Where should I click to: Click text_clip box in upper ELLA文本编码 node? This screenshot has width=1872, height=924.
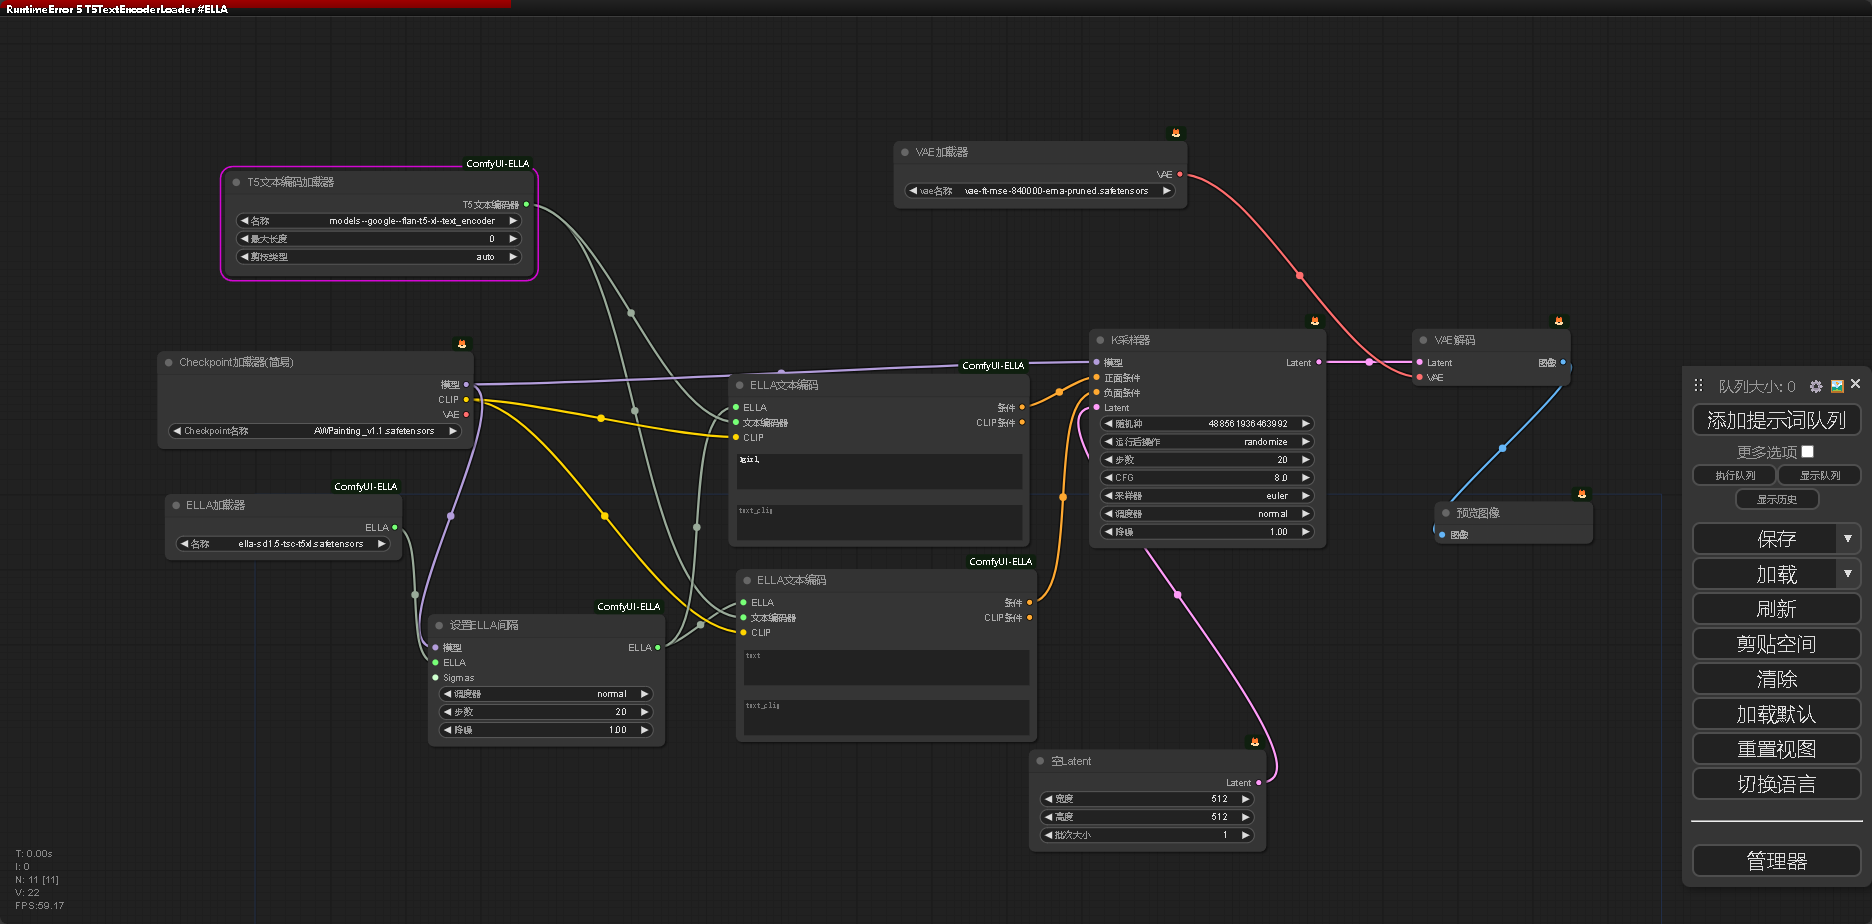click(879, 521)
